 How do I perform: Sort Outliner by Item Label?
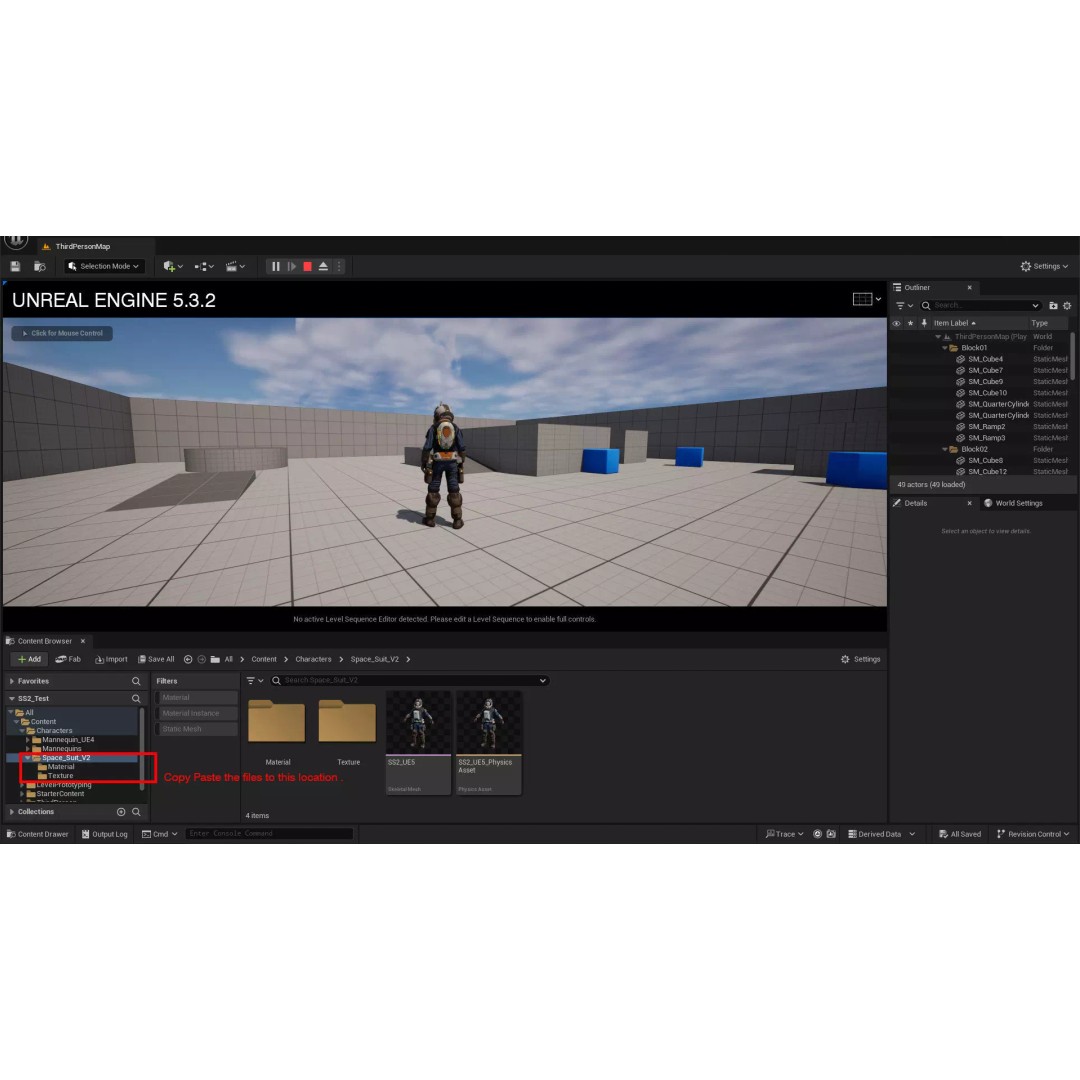[954, 323]
